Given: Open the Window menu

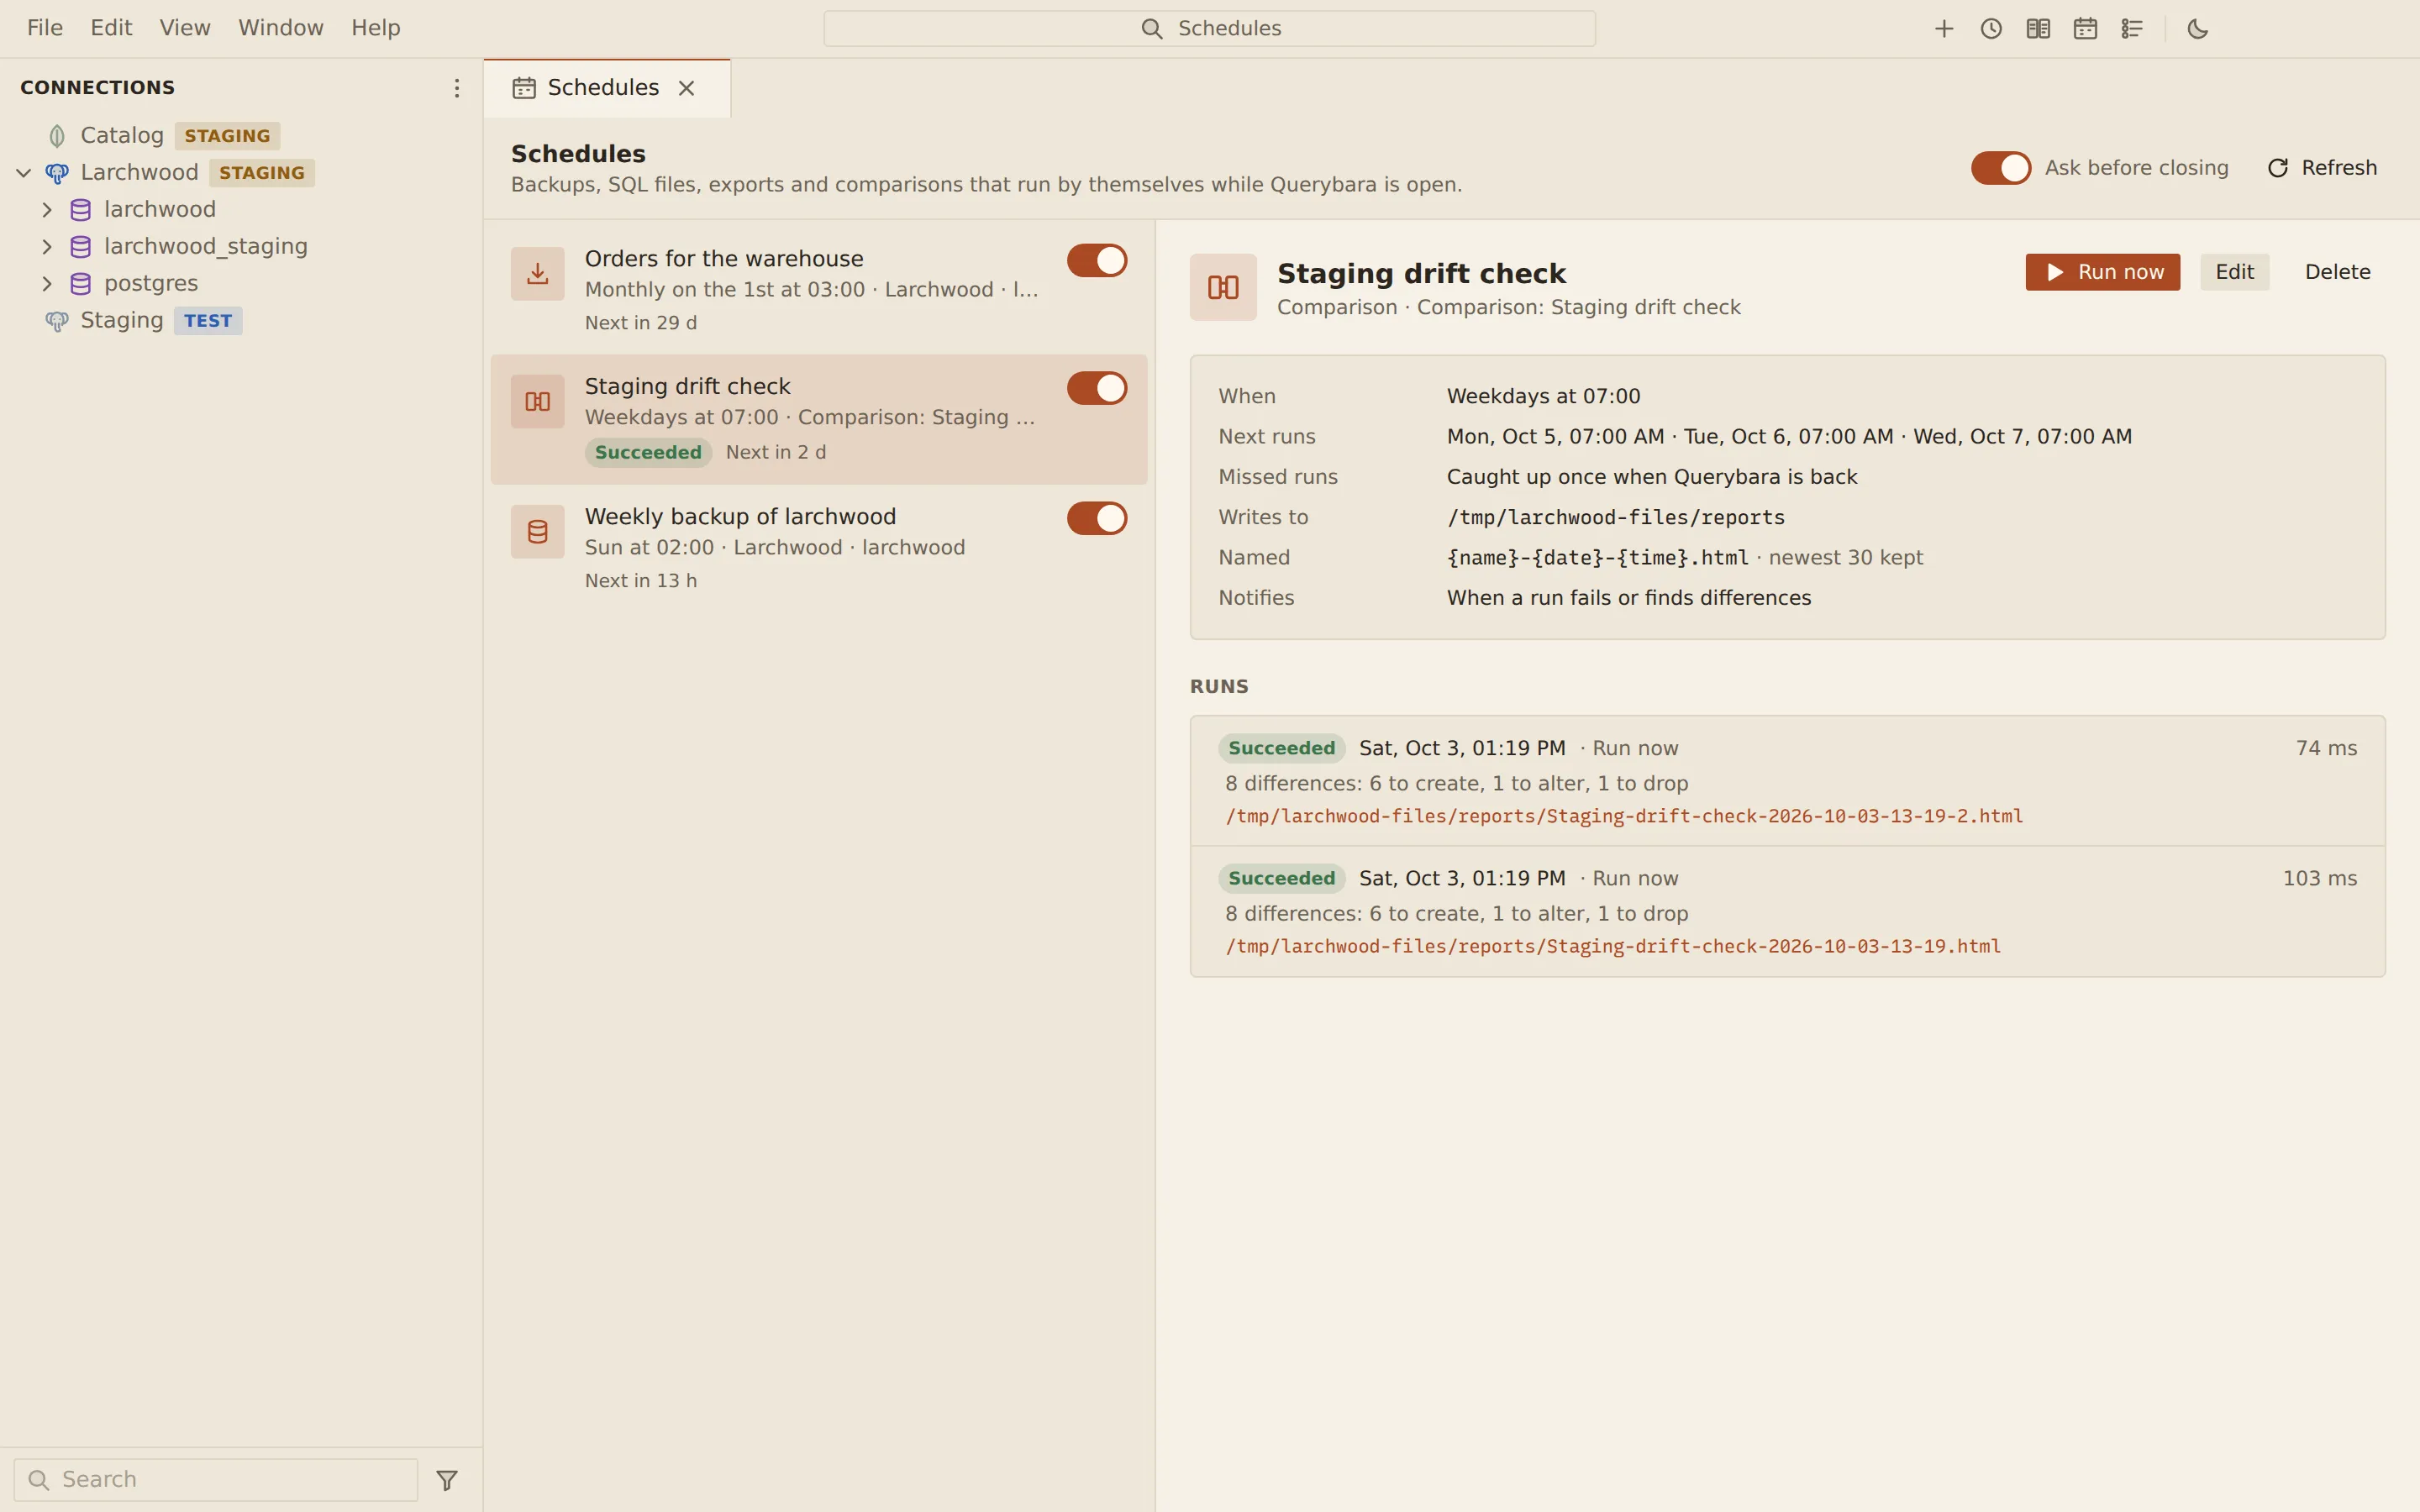Looking at the screenshot, I should [x=281, y=28].
